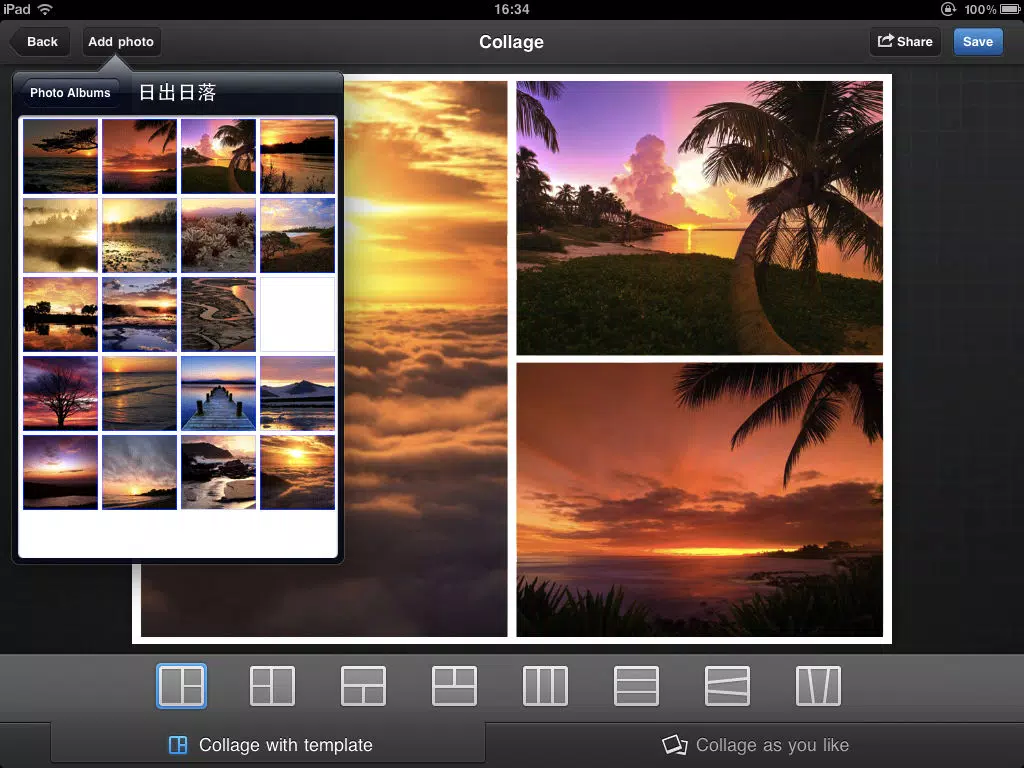This screenshot has width=1024, height=768.
Task: Select the lily pond sunrise thumbnail
Action: click(140, 235)
